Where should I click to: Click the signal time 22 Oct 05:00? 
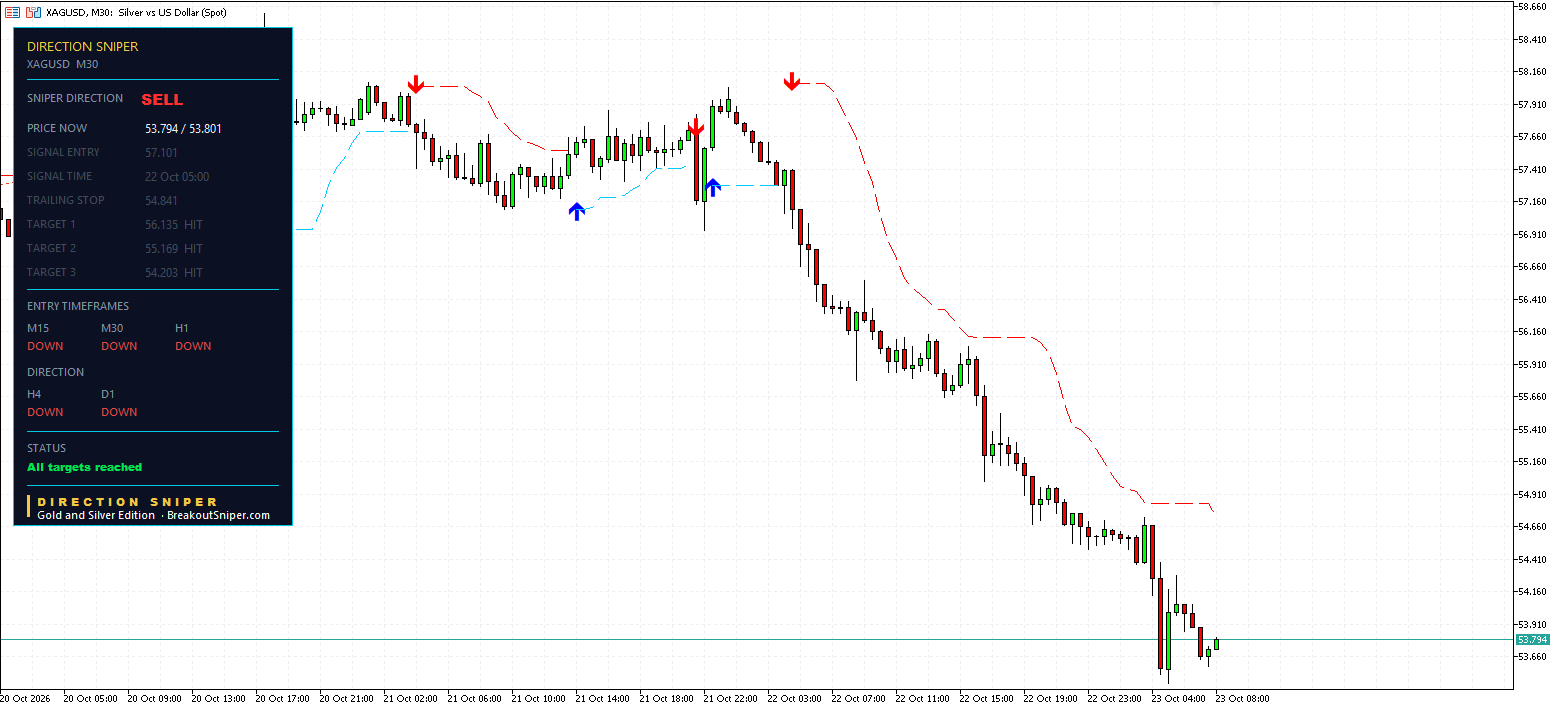click(x=177, y=177)
